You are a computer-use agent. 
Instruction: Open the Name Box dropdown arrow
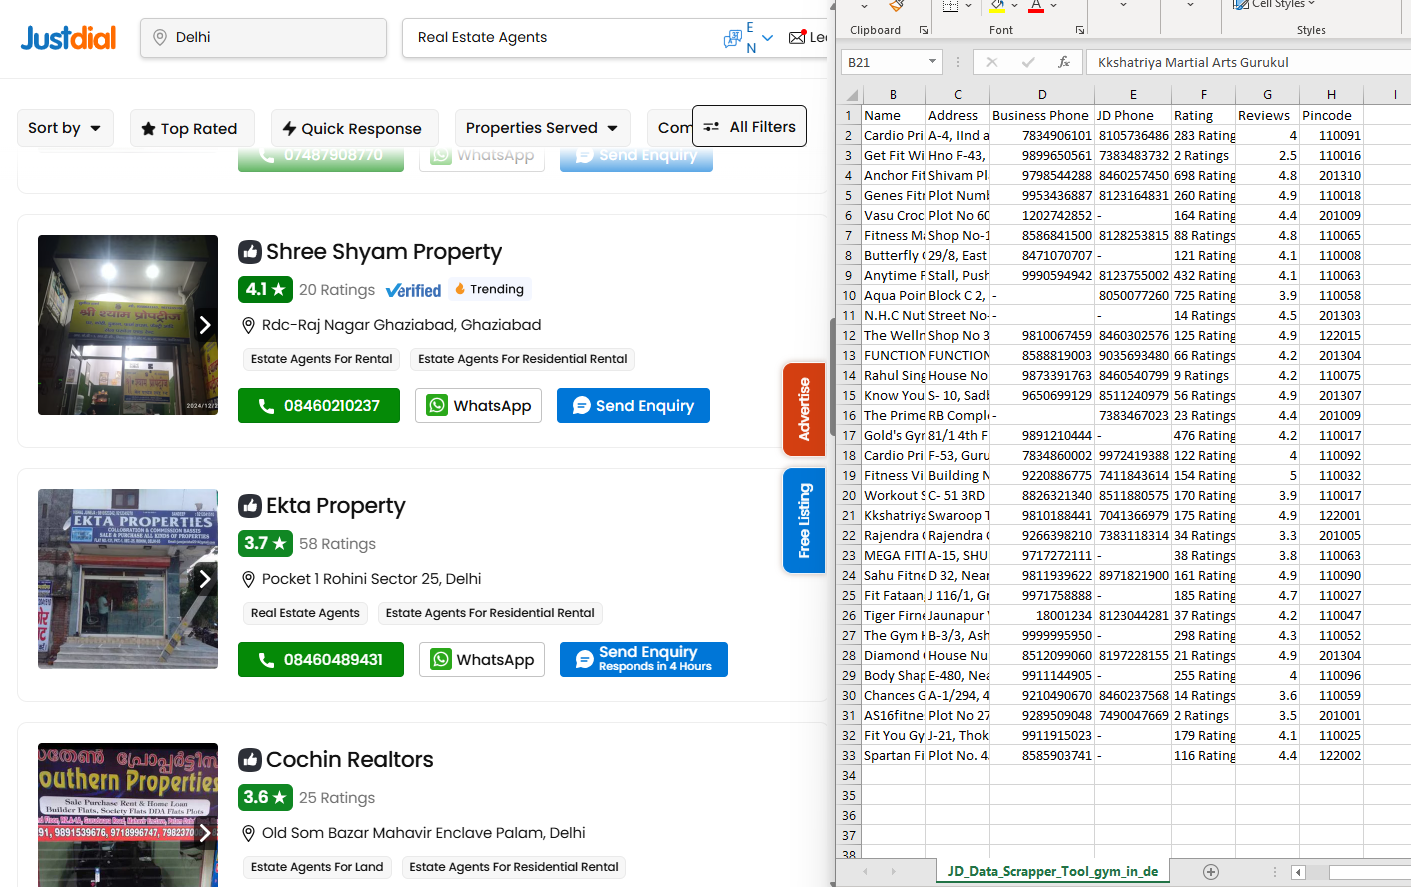click(932, 62)
